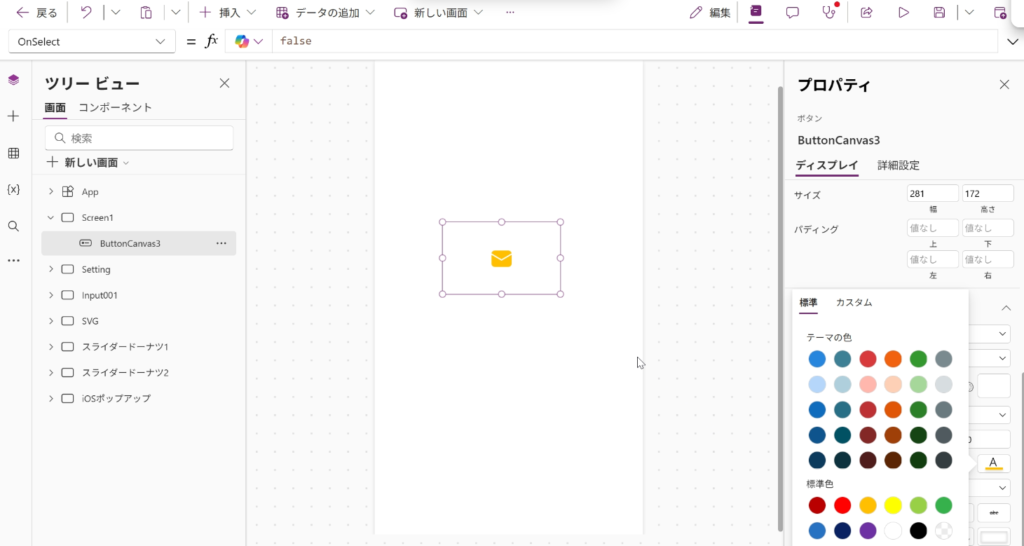Open the data table icon in left rail
This screenshot has width=1024, height=546.
[x=13, y=153]
